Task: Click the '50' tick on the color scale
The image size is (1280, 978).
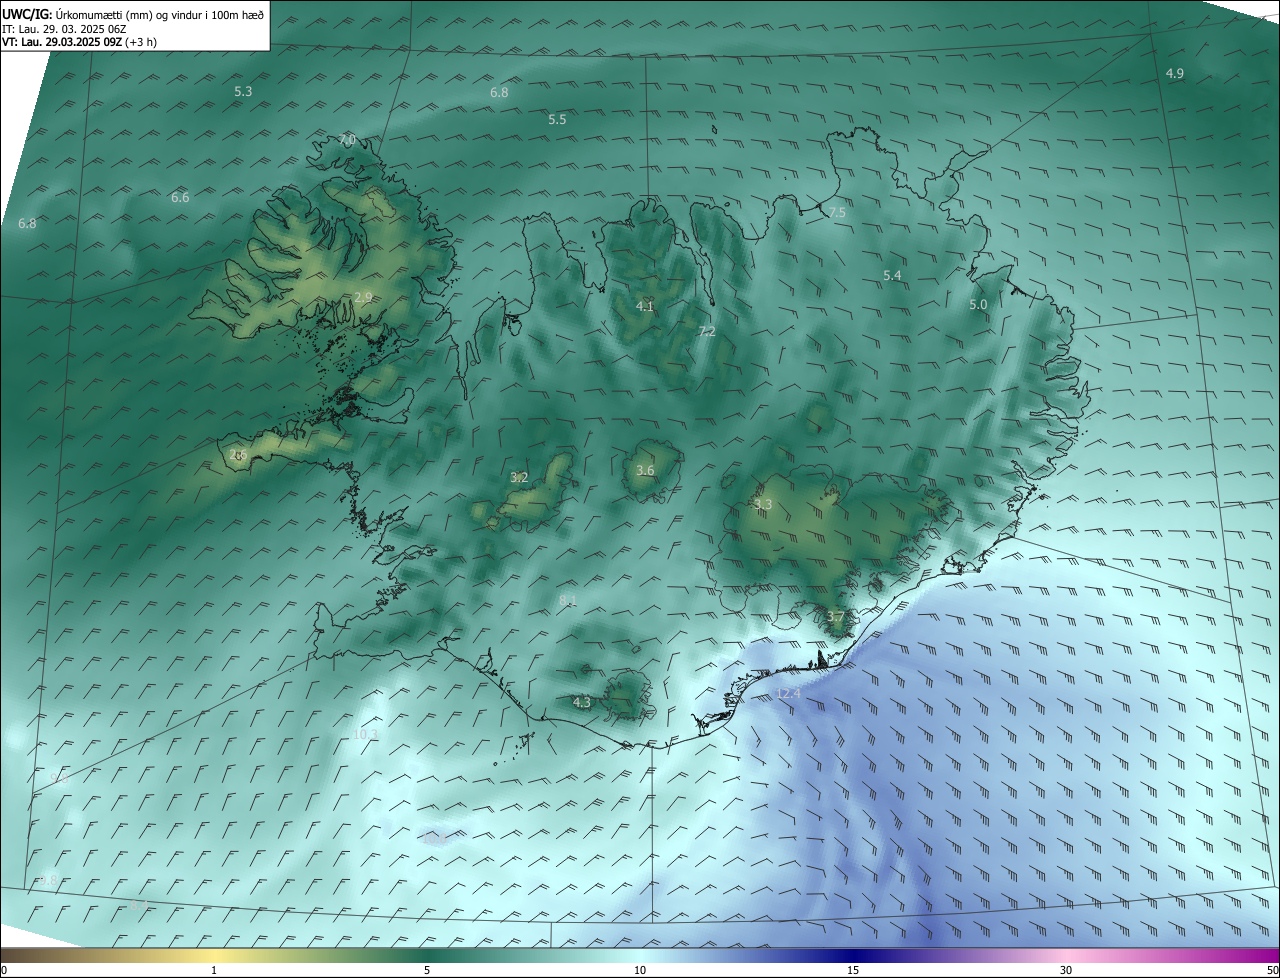Action: pos(1272,970)
